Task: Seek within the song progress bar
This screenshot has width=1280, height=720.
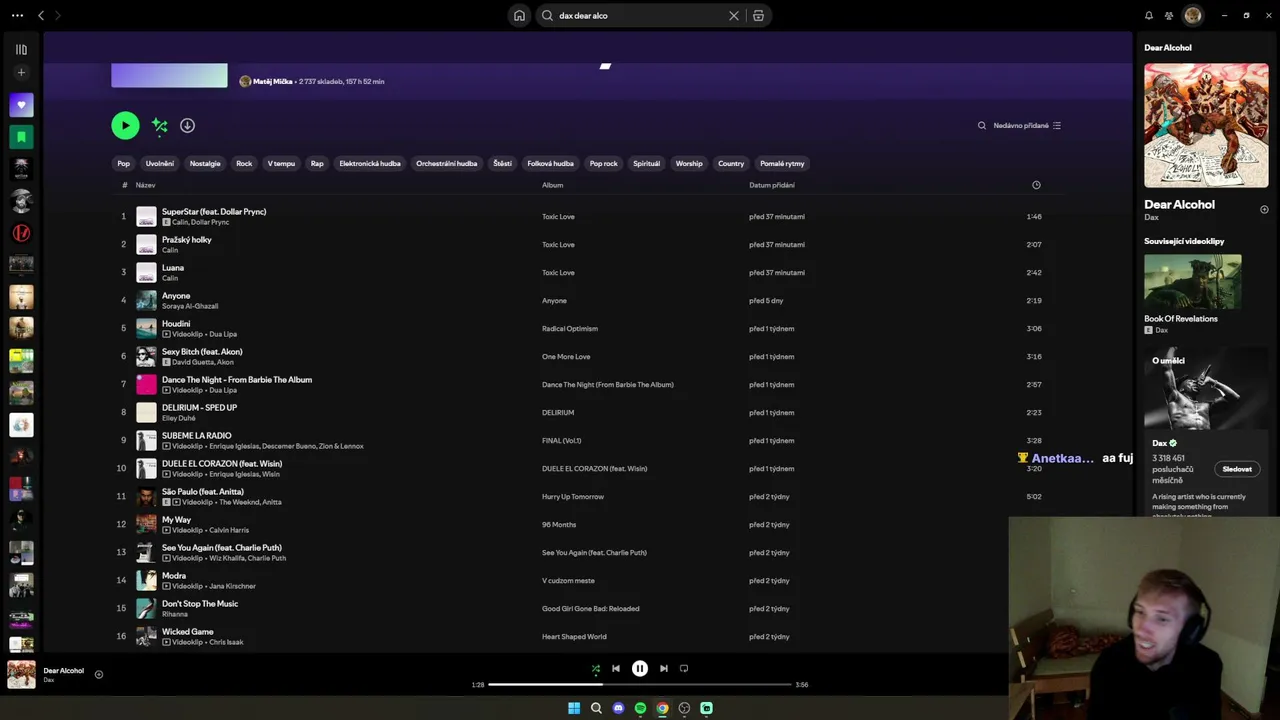Action: (640, 685)
